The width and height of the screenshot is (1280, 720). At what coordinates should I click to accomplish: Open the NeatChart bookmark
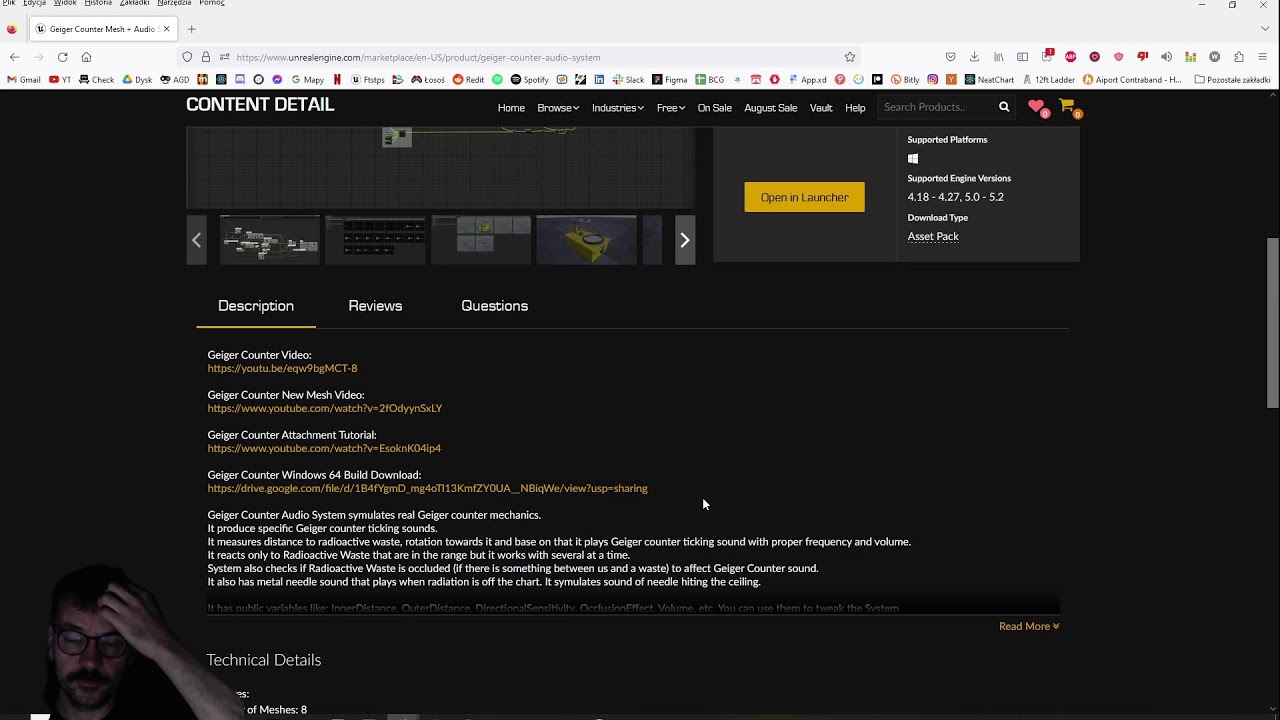989,80
